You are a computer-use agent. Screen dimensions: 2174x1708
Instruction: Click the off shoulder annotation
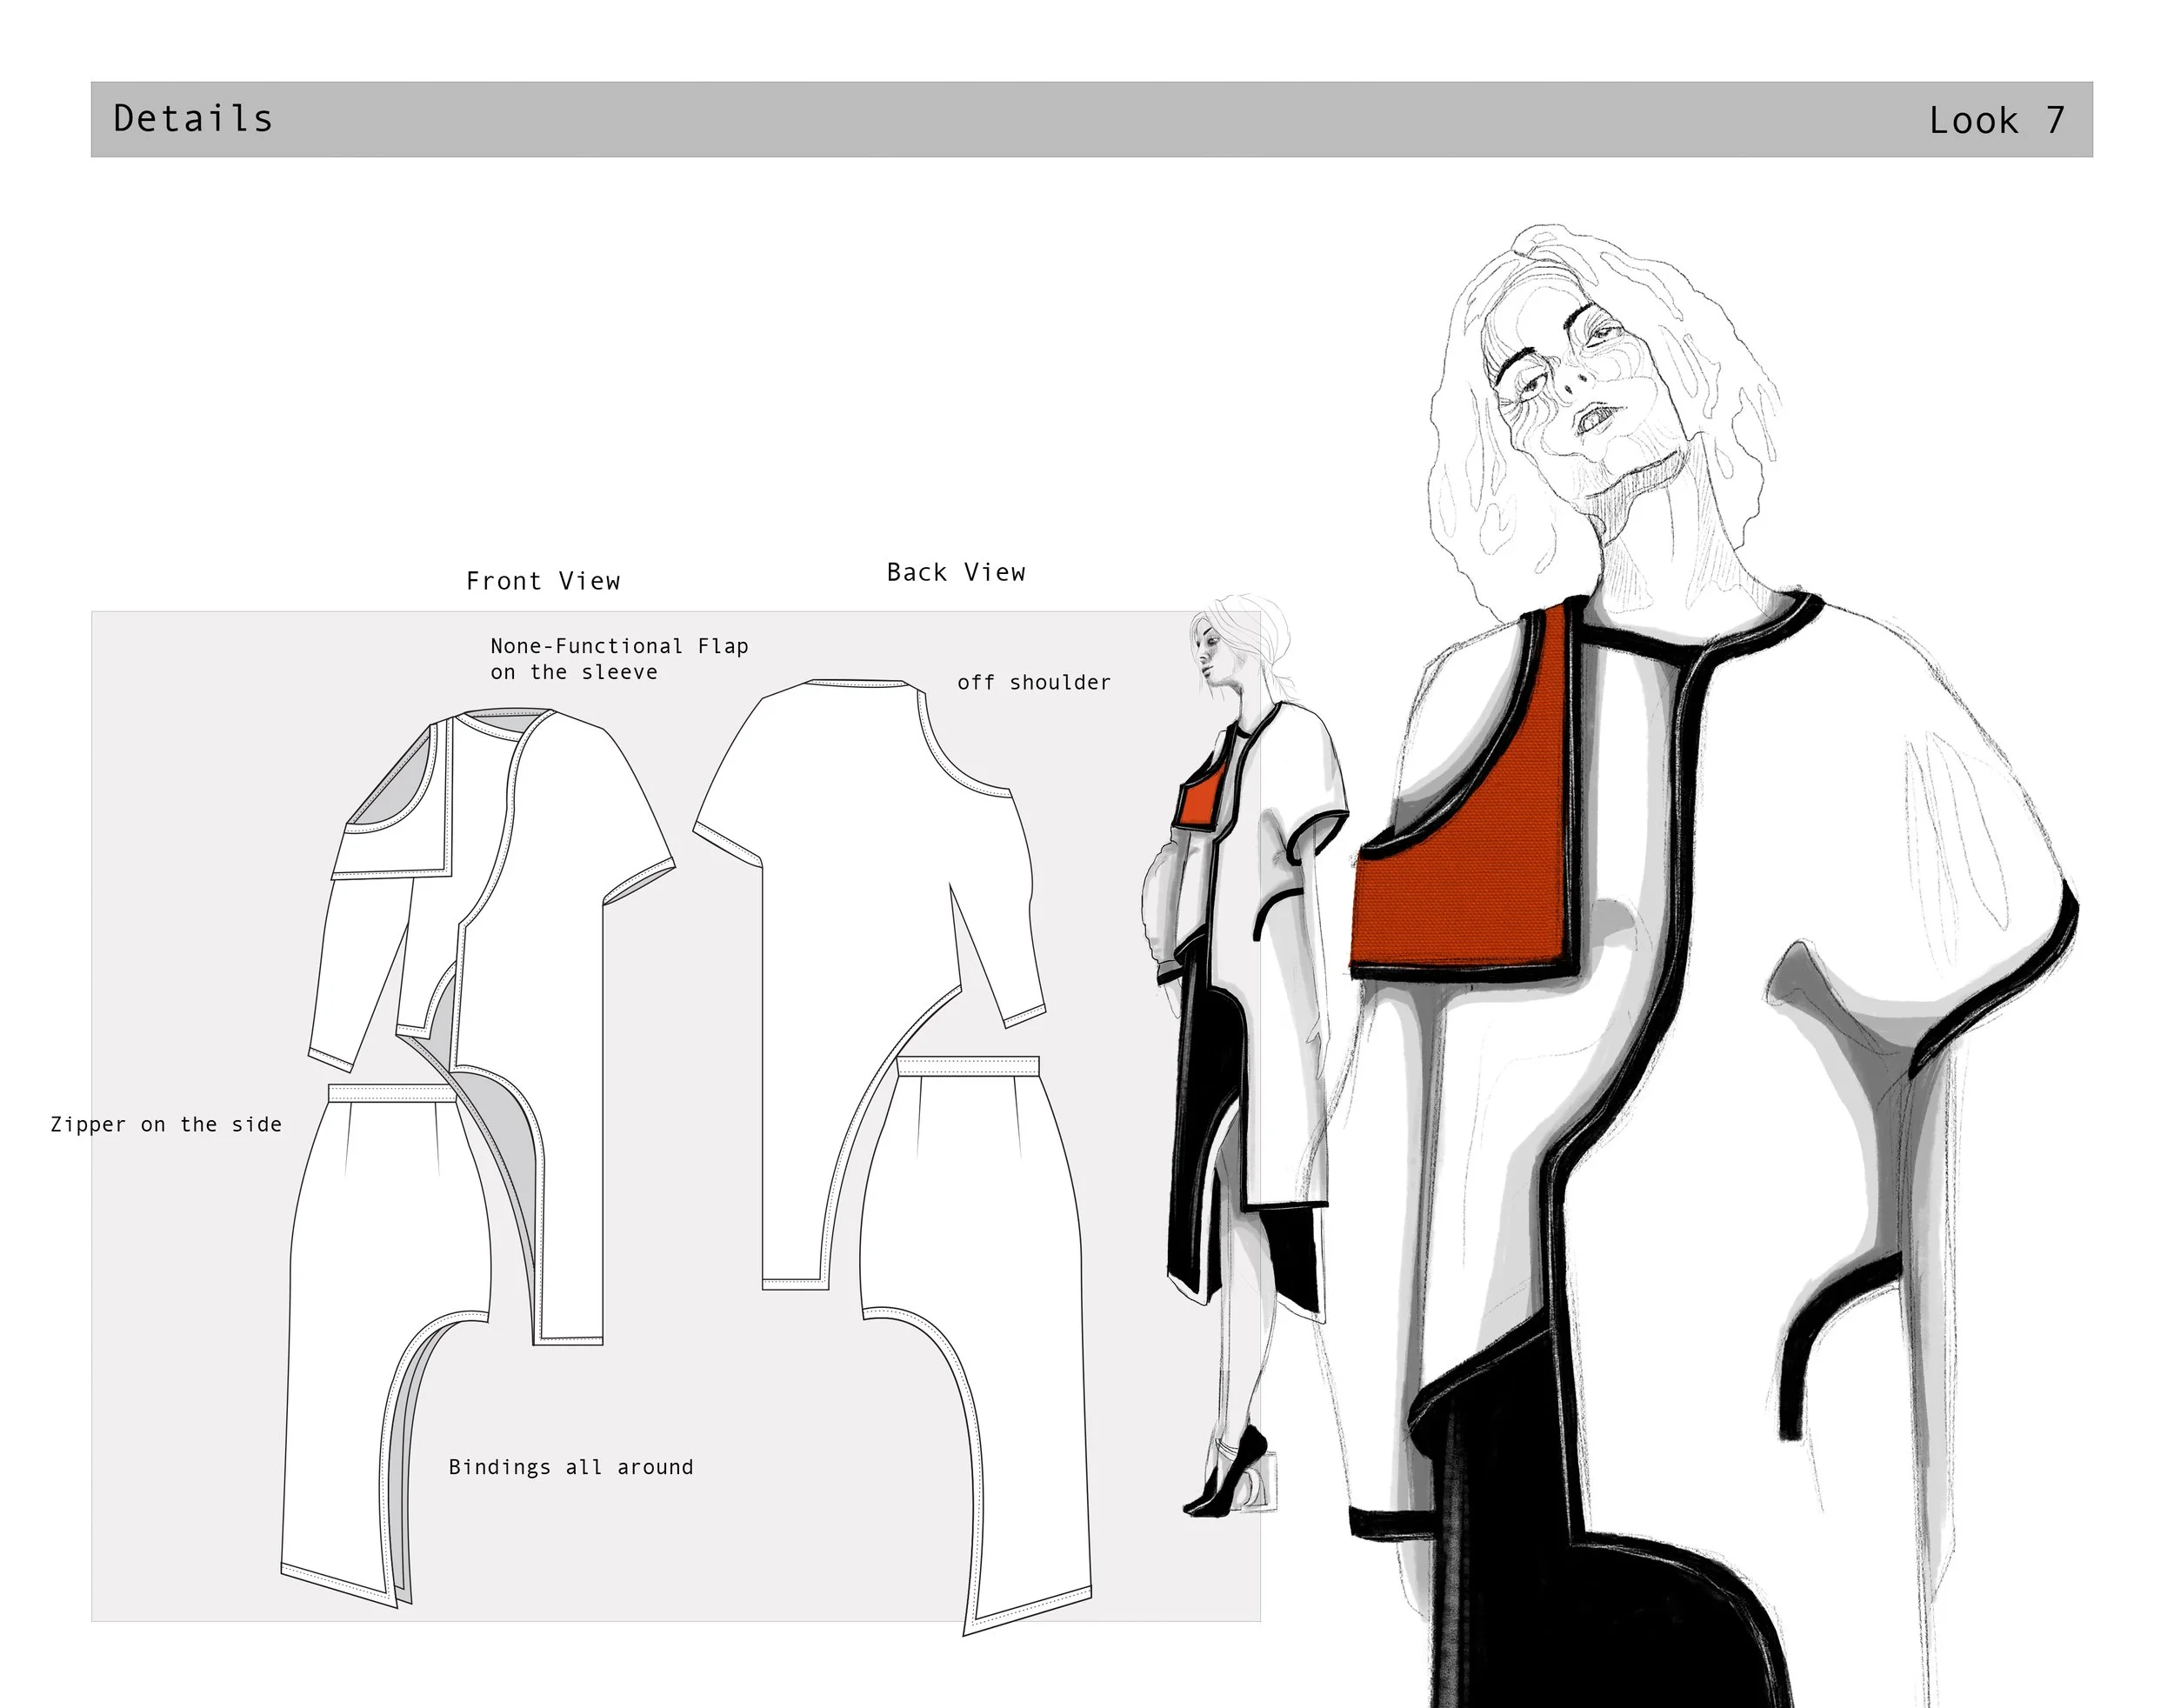pos(1033,683)
